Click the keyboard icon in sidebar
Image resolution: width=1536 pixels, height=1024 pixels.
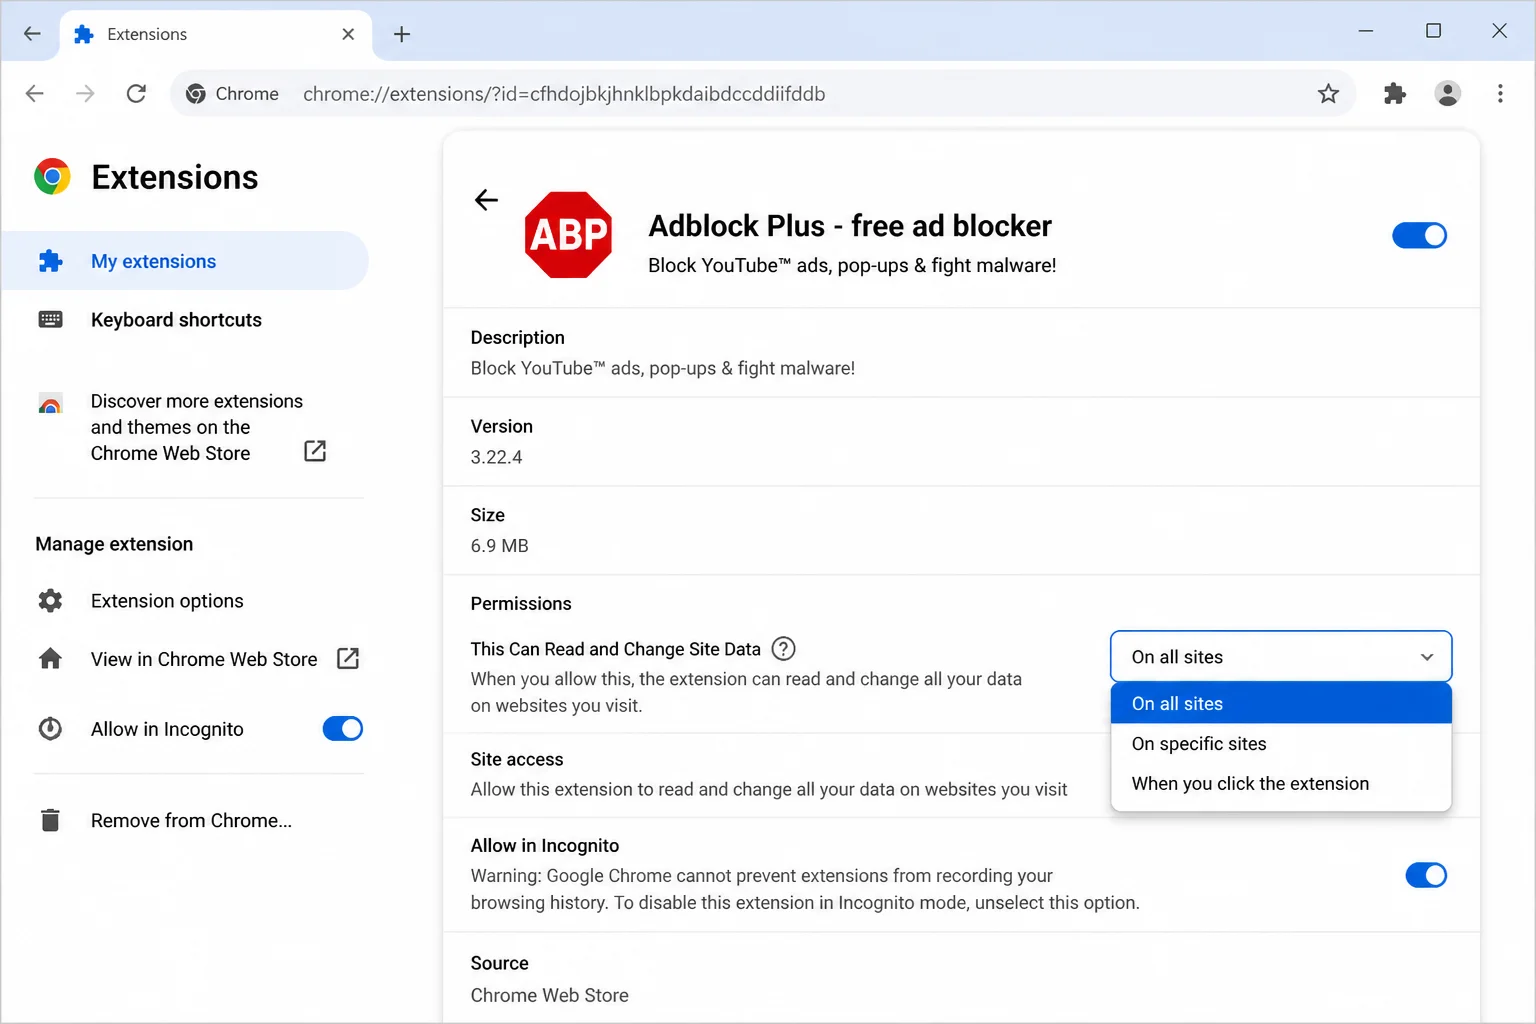tap(50, 320)
